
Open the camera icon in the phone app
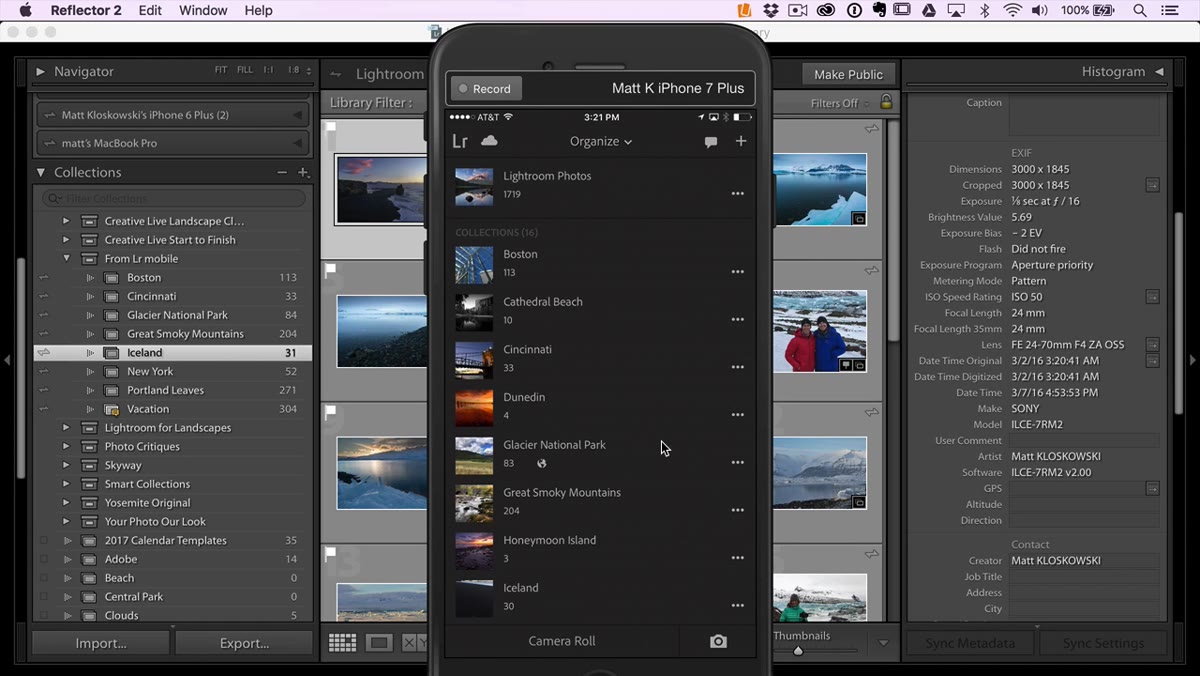(x=718, y=641)
